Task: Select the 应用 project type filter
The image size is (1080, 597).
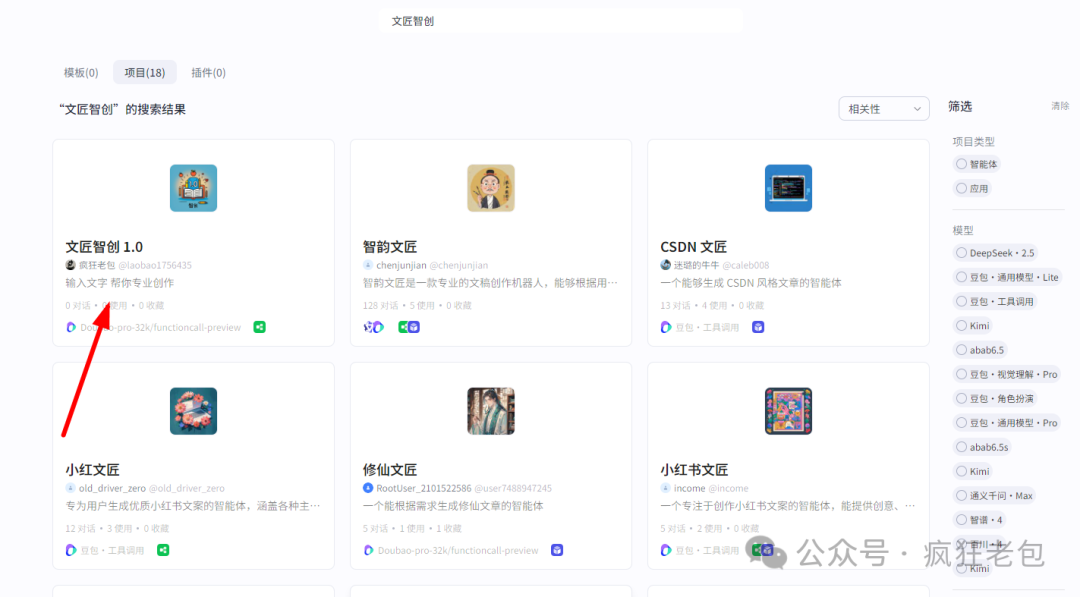Action: [x=972, y=188]
